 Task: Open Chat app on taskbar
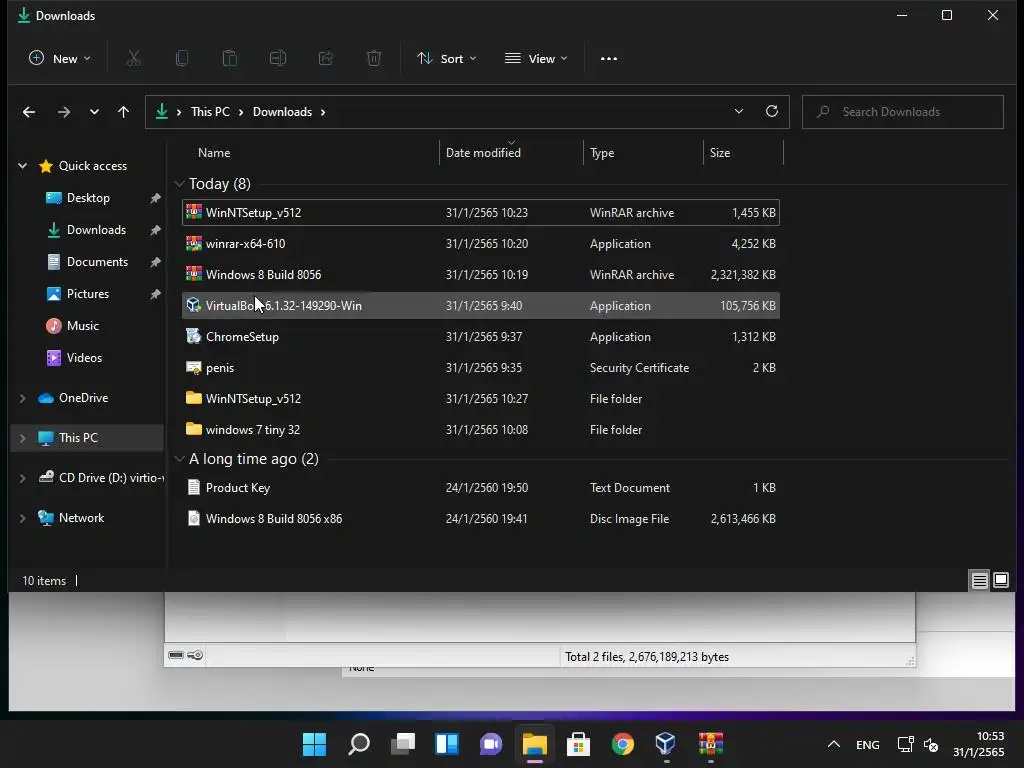[x=490, y=744]
